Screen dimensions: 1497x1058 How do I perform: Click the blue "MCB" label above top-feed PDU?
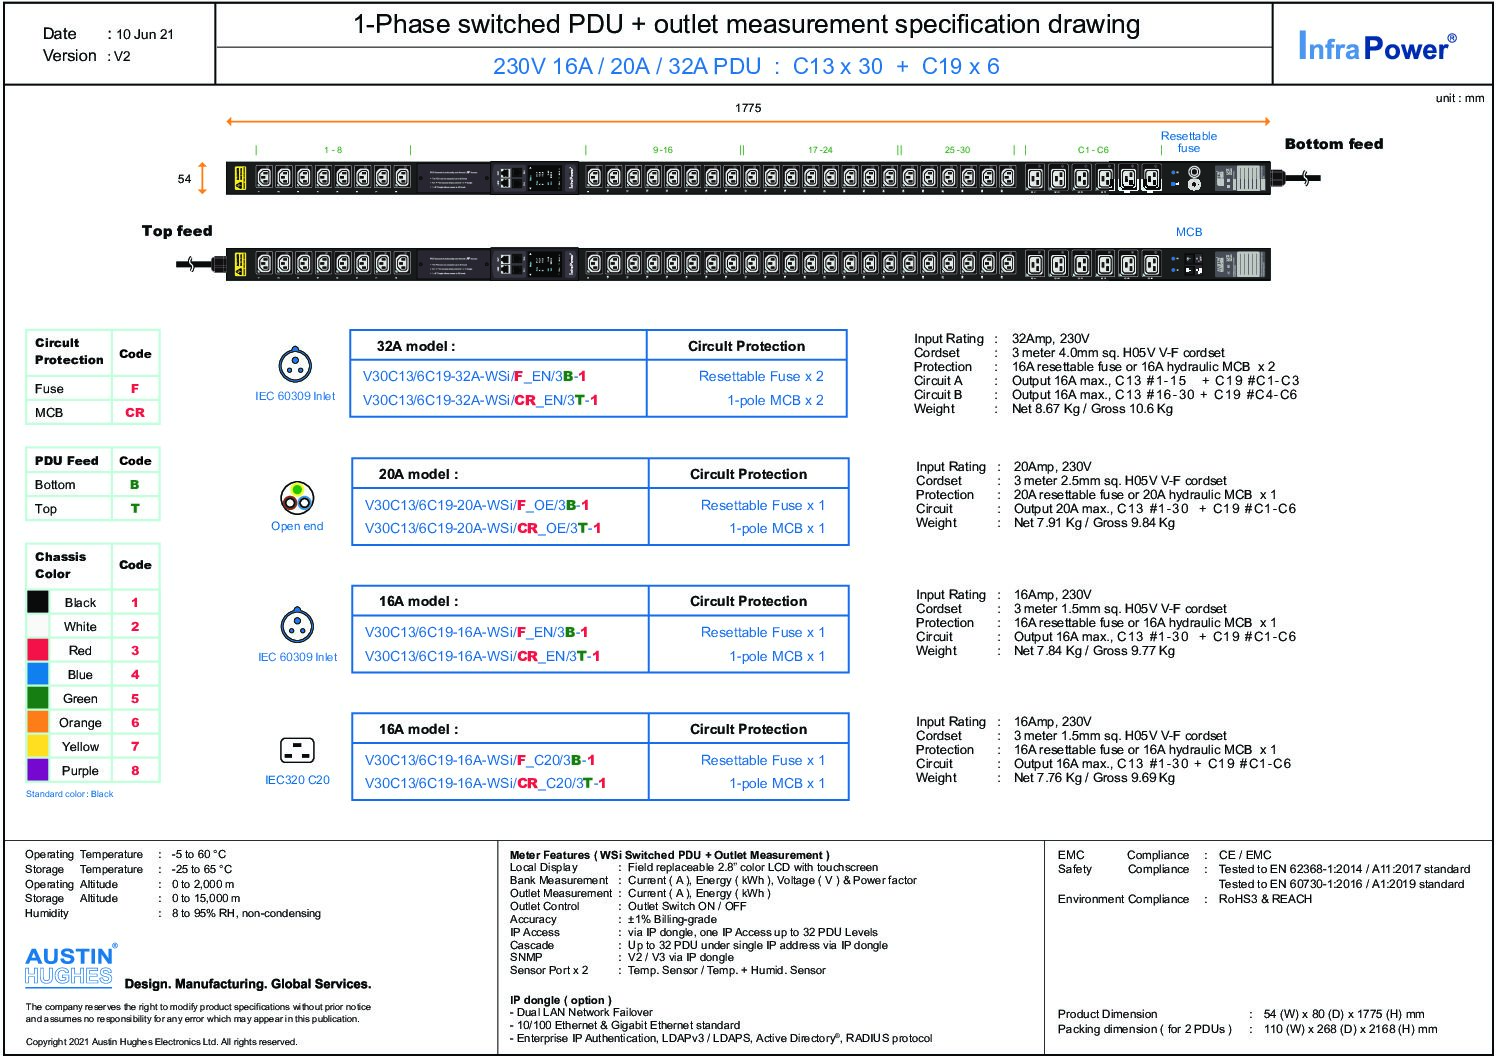tap(1189, 232)
